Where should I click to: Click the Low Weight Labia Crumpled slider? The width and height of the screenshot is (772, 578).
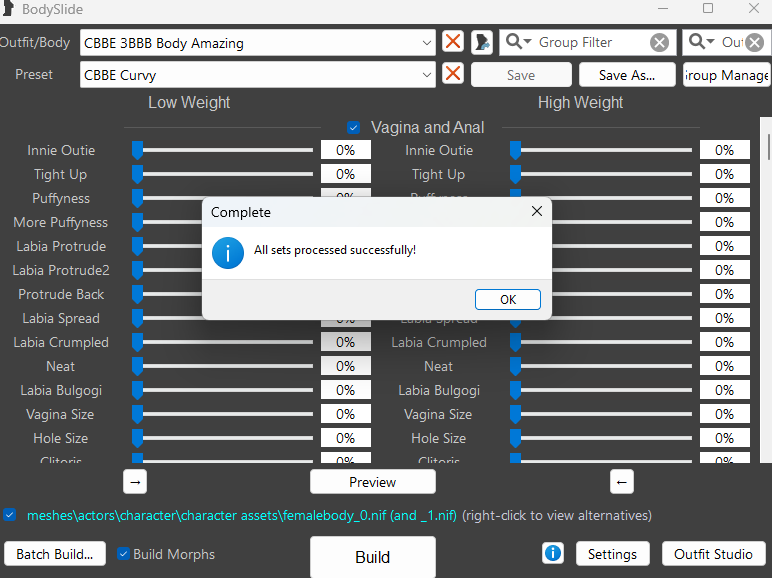[223, 342]
